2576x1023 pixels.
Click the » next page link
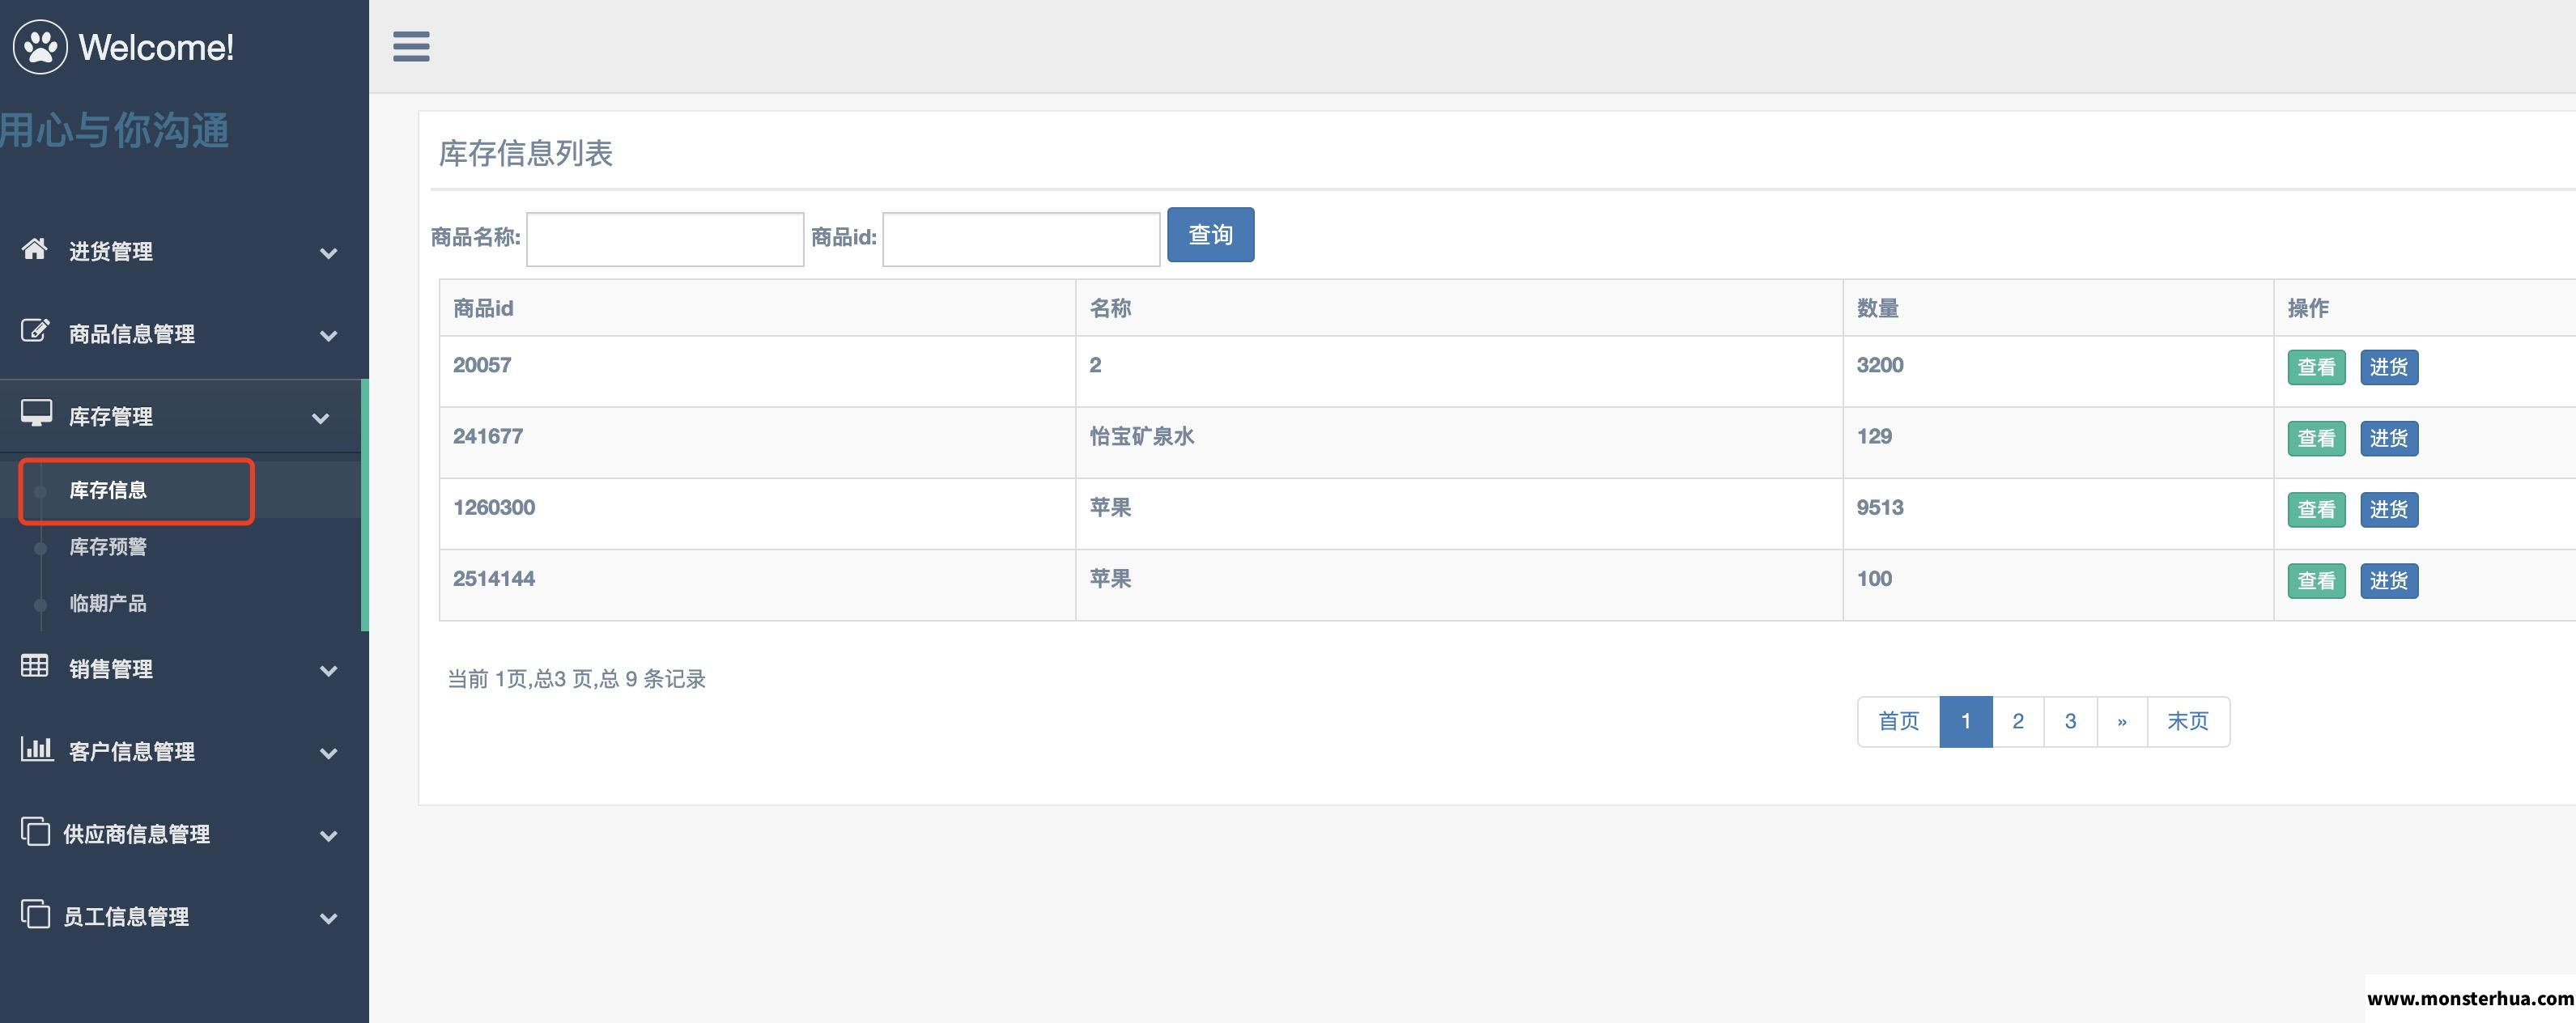pyautogui.click(x=2122, y=721)
